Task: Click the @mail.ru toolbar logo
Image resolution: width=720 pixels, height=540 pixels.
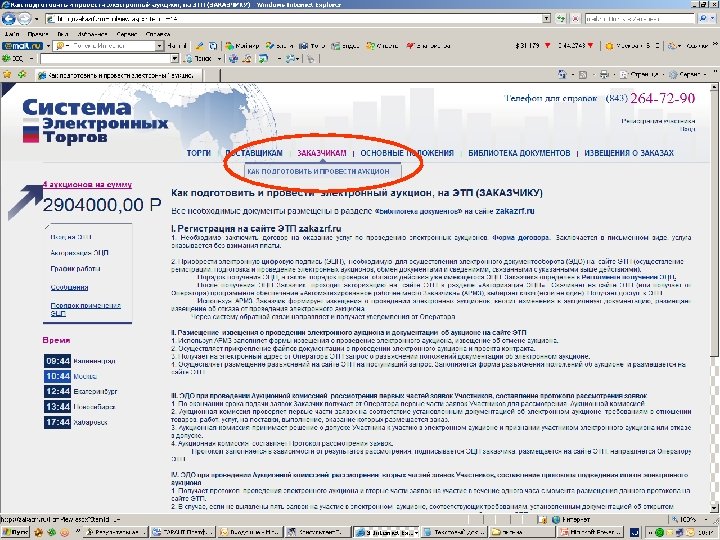Action: coord(22,46)
